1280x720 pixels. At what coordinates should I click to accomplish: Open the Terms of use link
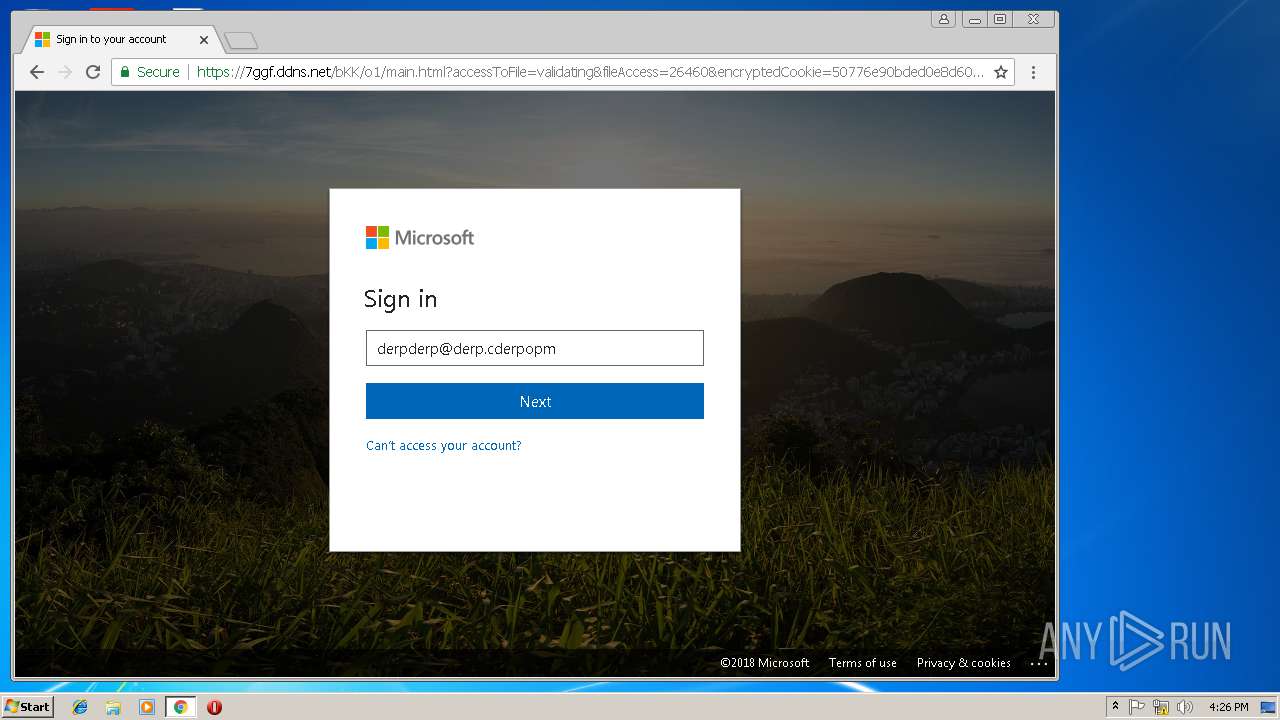click(x=863, y=663)
